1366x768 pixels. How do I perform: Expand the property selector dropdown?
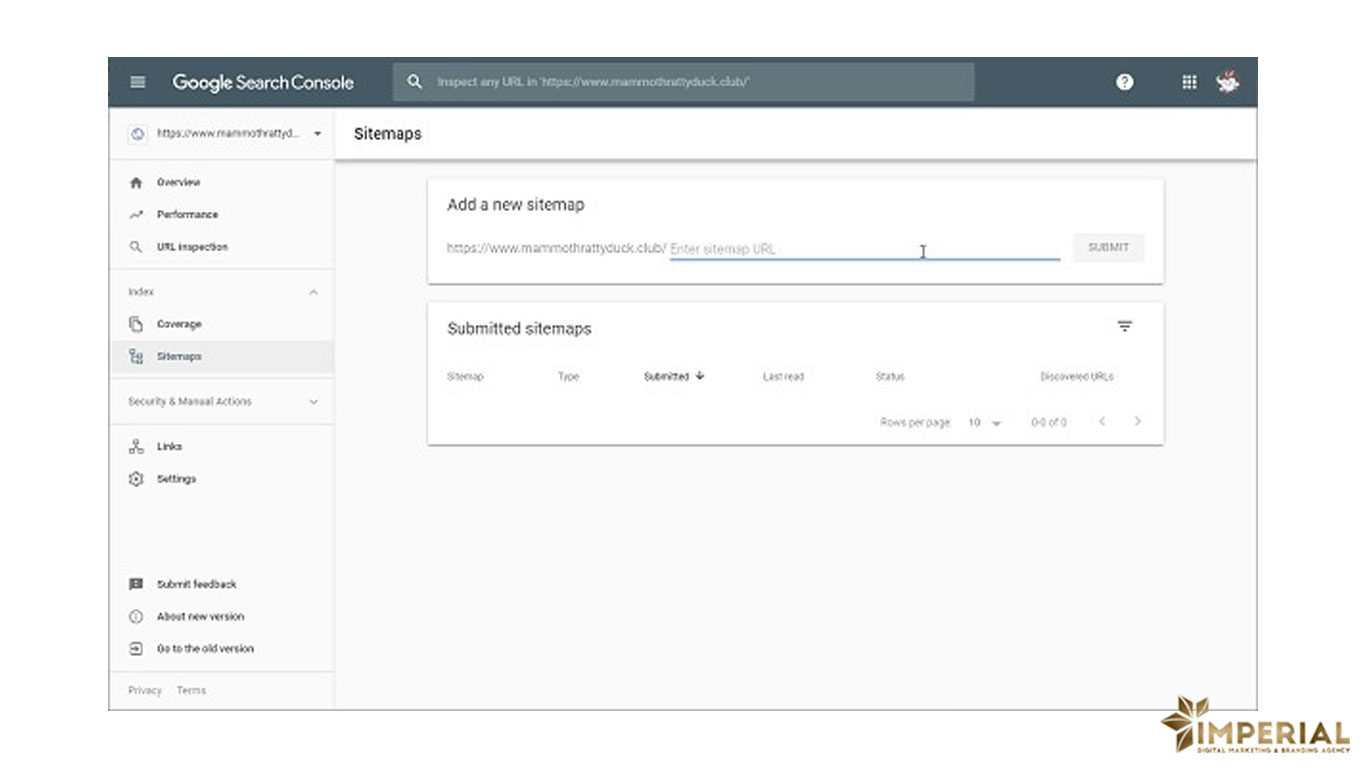[317, 133]
